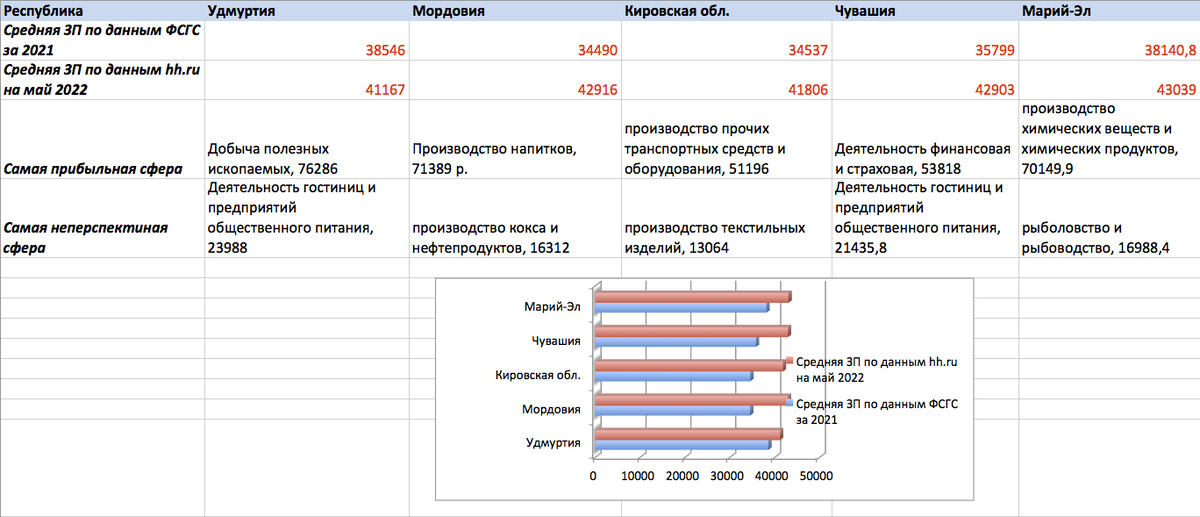
Task: Click cell with value 35799
Action: click(923, 40)
